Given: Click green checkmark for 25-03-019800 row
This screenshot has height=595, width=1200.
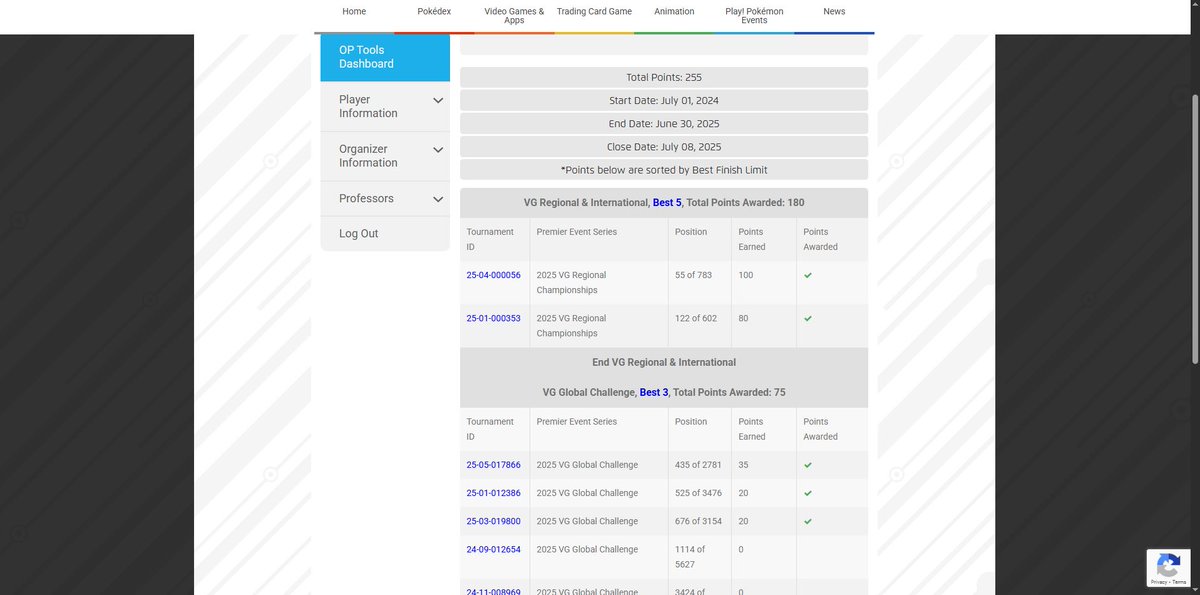Looking at the screenshot, I should 808,521.
